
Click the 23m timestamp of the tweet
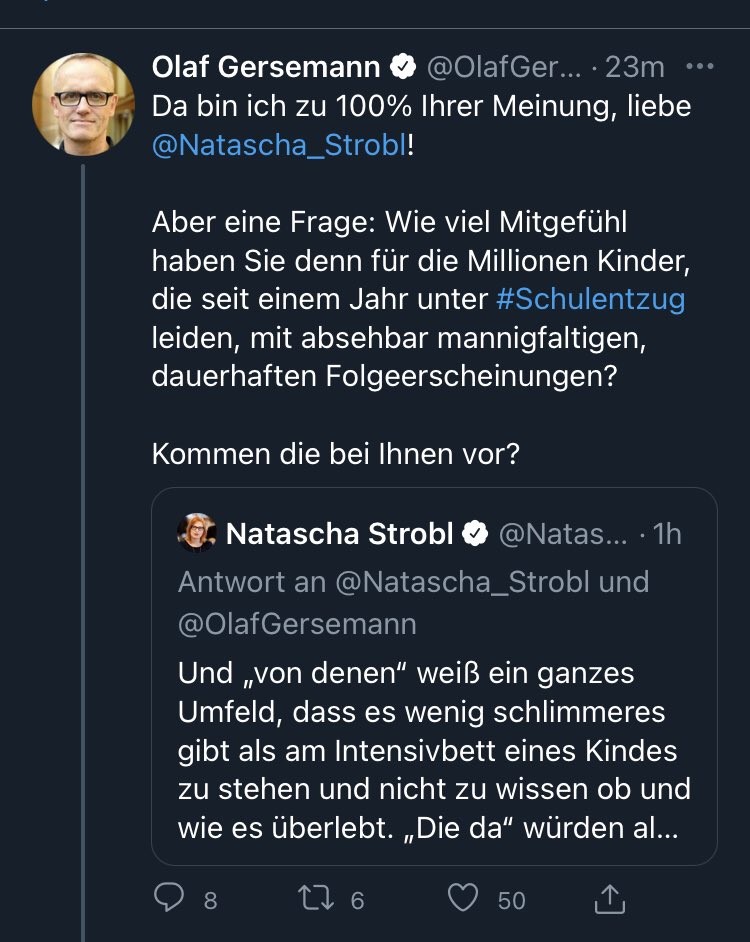[635, 67]
